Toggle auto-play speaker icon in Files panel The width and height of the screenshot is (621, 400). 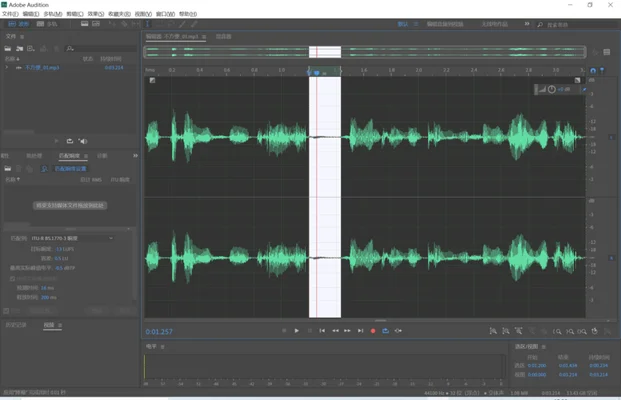tap(82, 141)
